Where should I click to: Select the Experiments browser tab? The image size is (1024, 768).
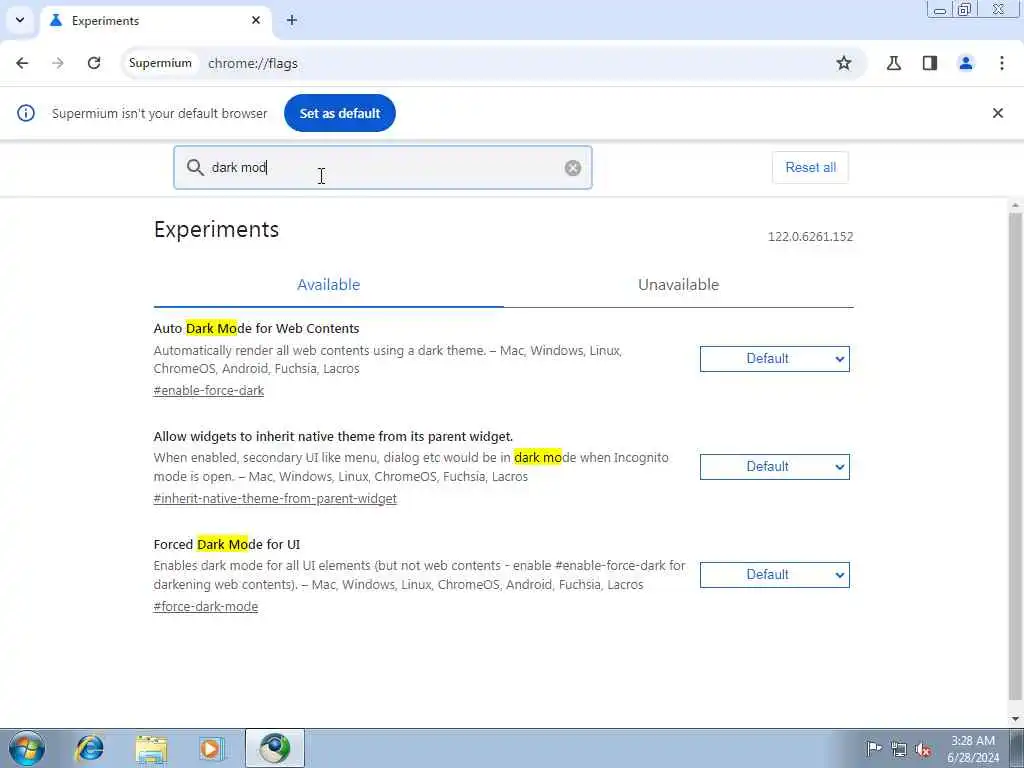pyautogui.click(x=157, y=20)
